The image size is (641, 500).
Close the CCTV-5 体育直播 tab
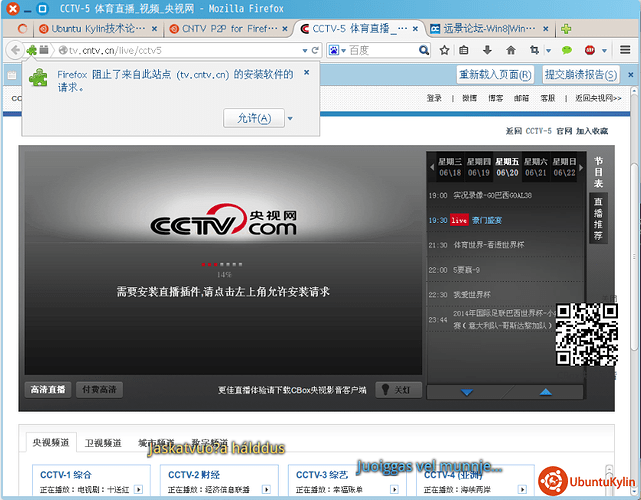coord(415,29)
